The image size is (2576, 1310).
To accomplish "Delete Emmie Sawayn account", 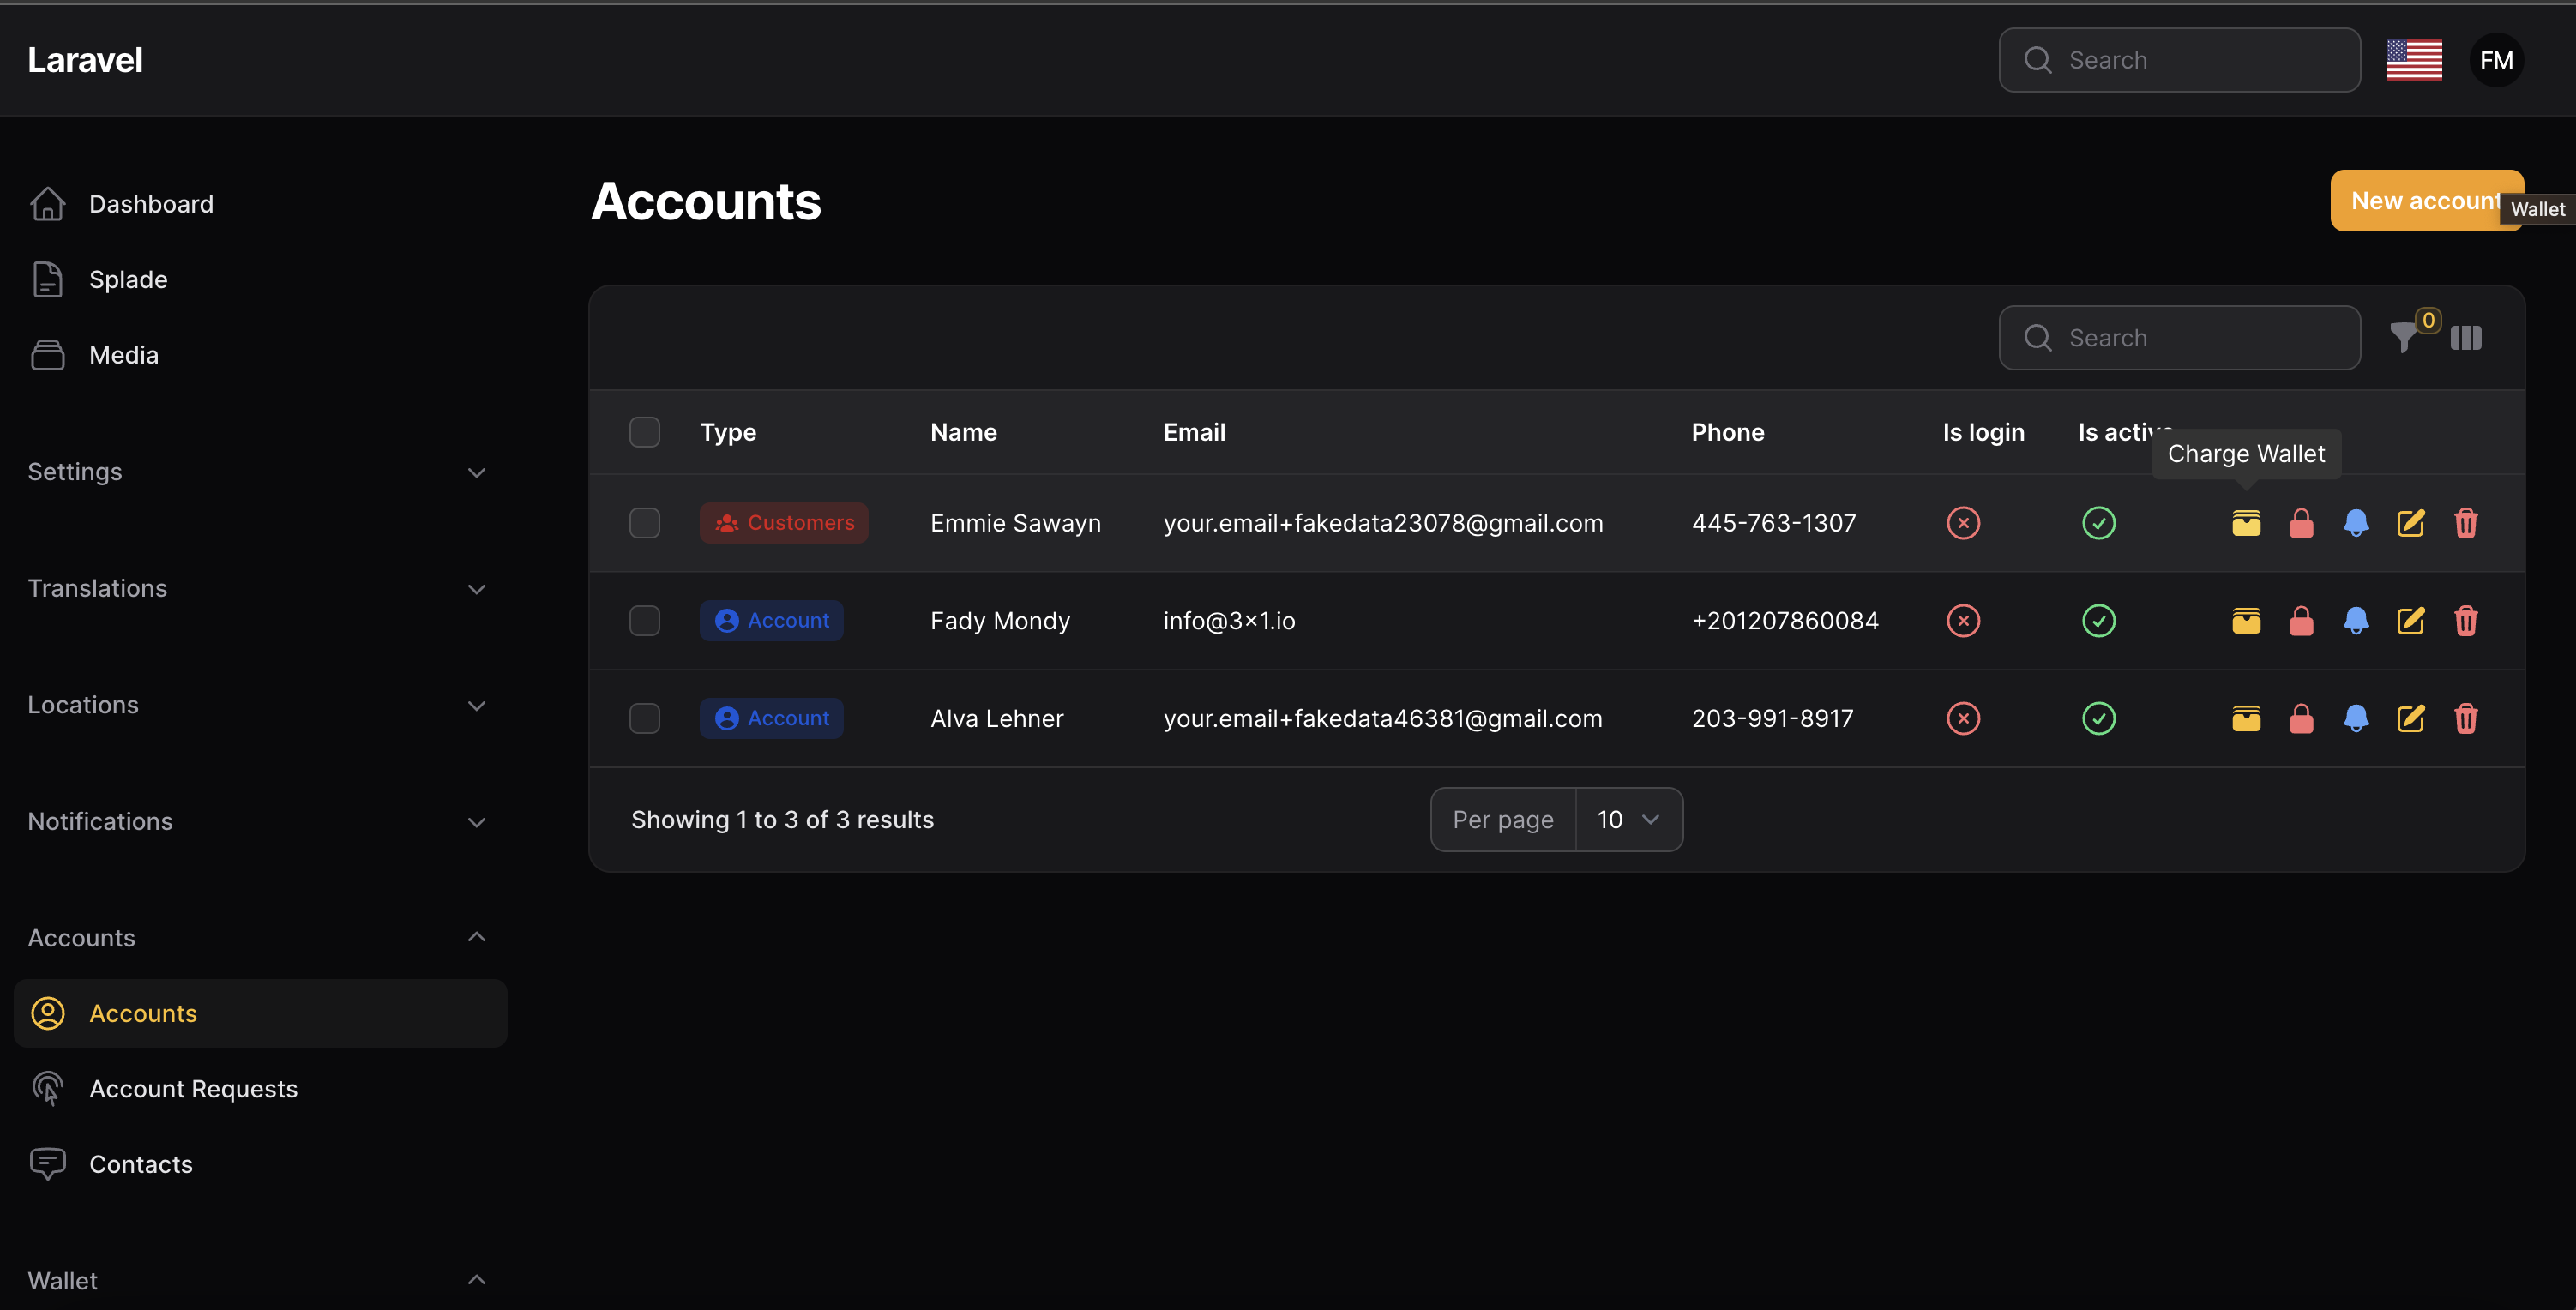I will point(2466,523).
